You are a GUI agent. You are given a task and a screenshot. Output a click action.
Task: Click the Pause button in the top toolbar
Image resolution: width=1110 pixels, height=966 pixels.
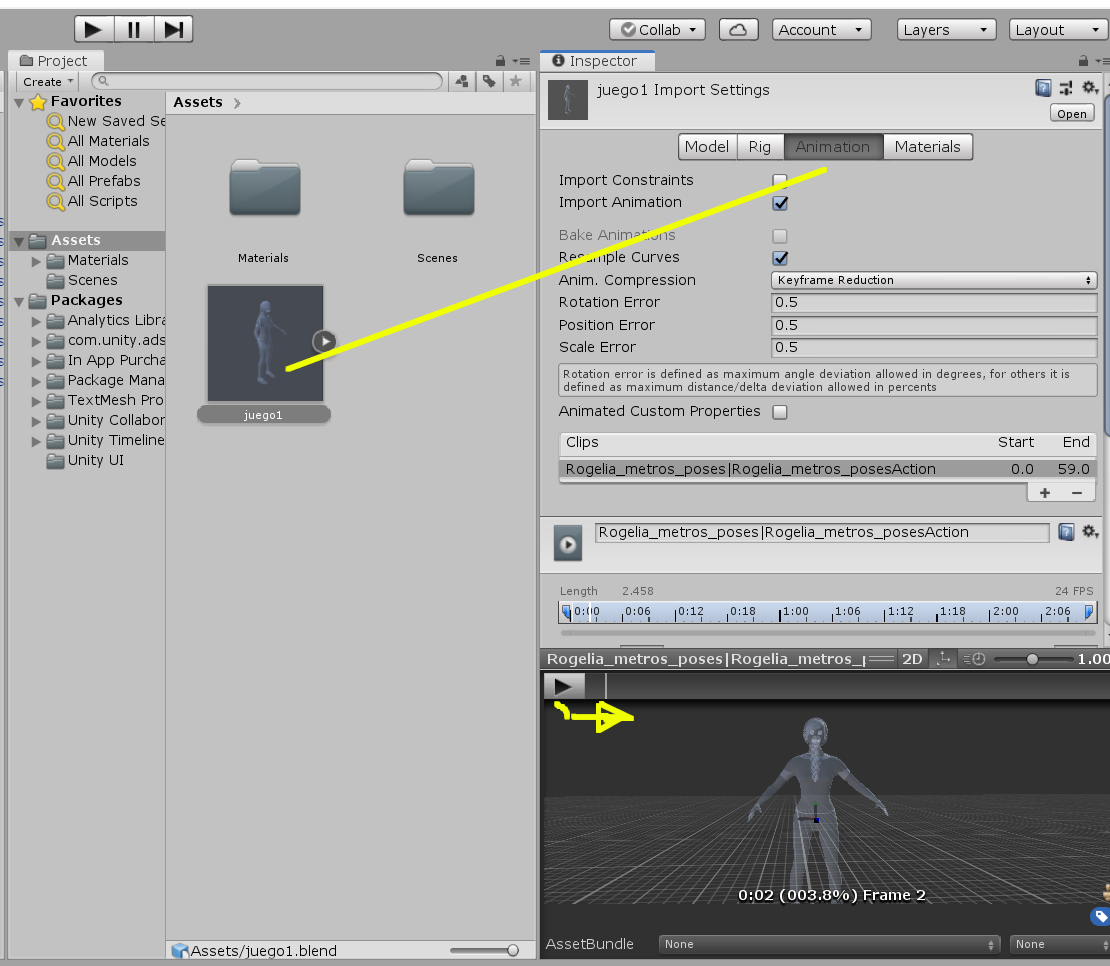133,30
